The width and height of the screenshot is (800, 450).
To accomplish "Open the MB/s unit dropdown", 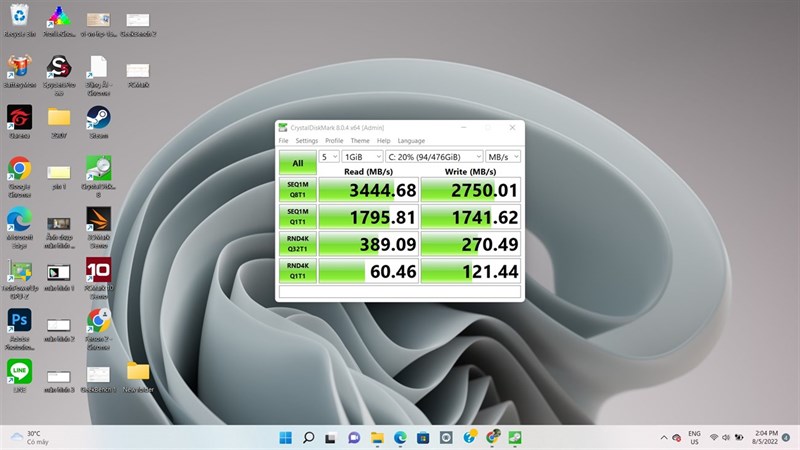I will click(503, 157).
